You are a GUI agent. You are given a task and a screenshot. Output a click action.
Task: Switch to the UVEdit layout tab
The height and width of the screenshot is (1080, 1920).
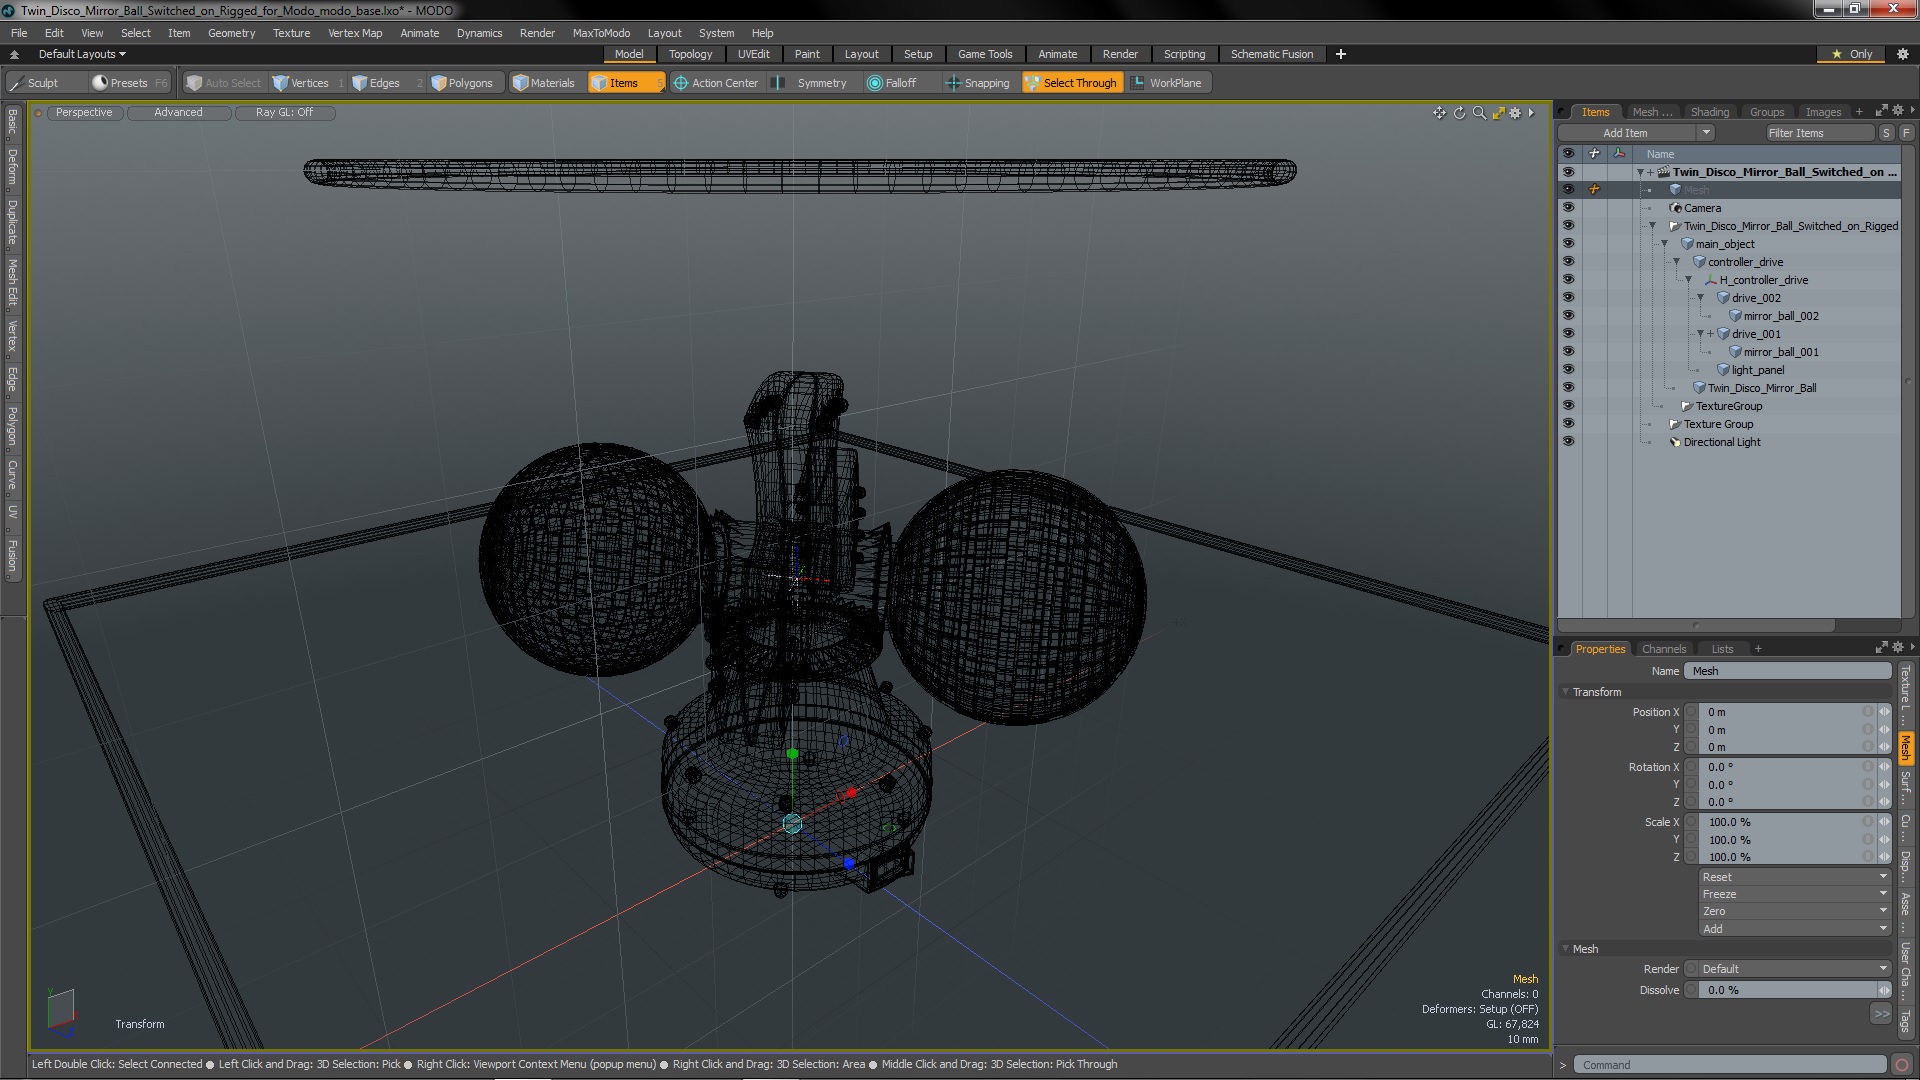[753, 54]
